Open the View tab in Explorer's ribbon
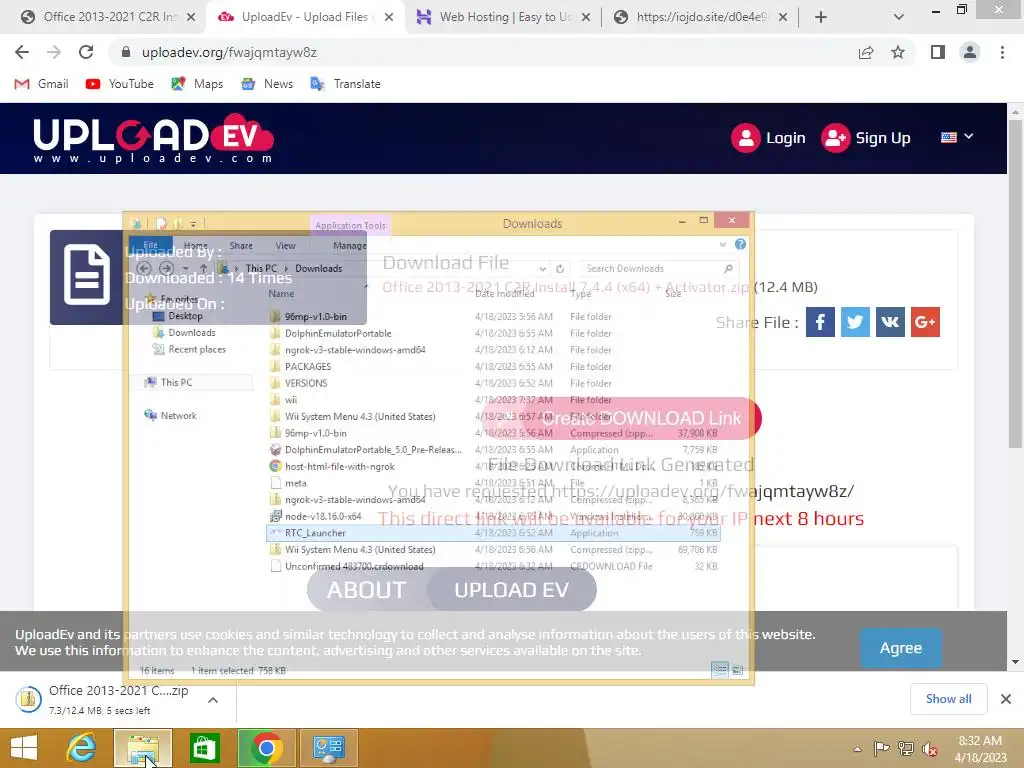 point(285,246)
